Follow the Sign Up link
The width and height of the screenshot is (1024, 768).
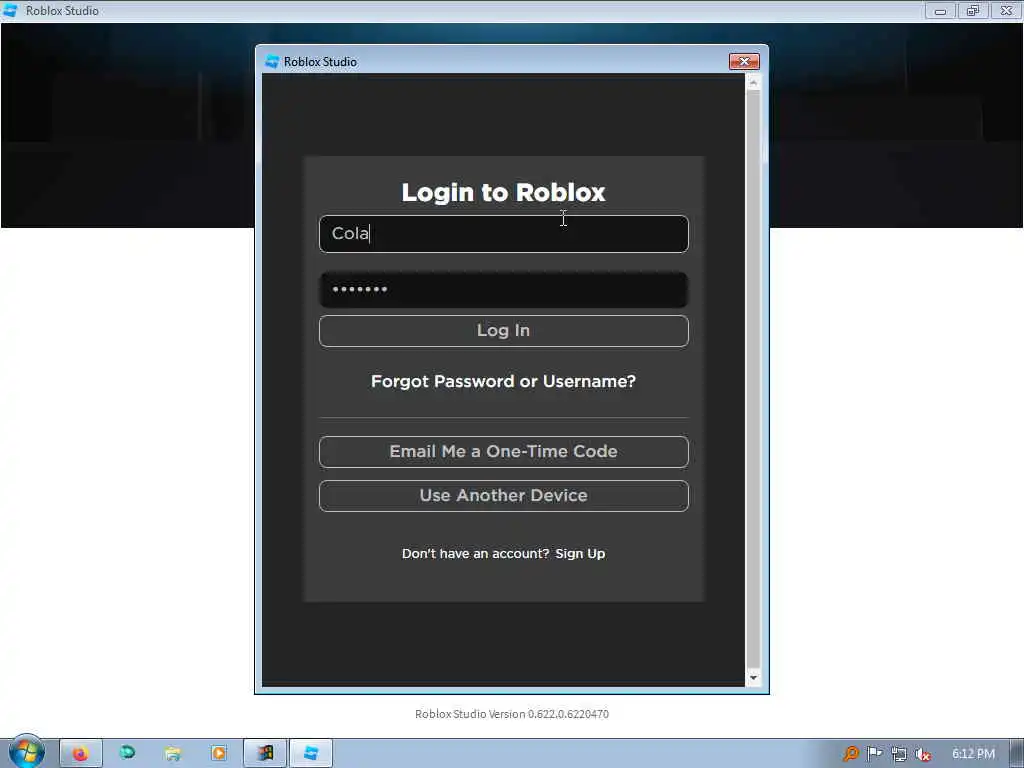[x=580, y=554]
